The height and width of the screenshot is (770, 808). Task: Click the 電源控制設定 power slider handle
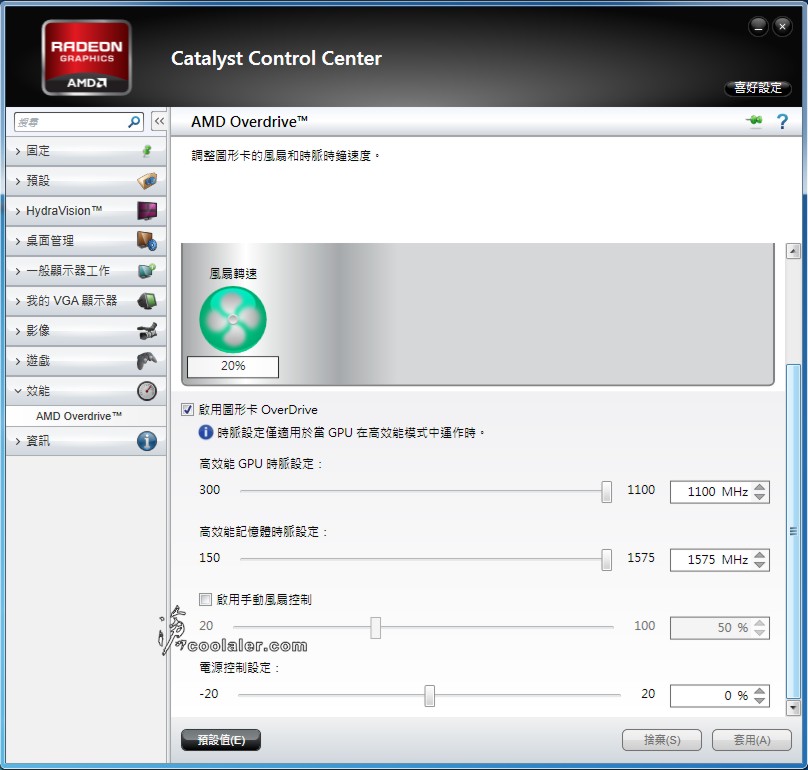[429, 696]
